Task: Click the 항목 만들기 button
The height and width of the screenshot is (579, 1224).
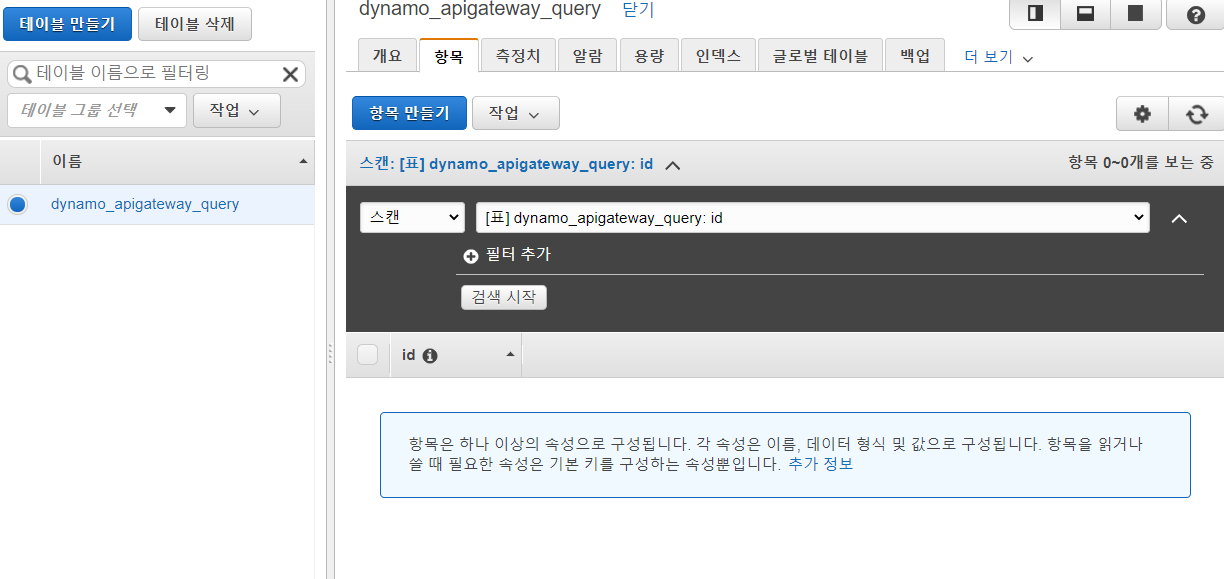Action: click(x=409, y=113)
